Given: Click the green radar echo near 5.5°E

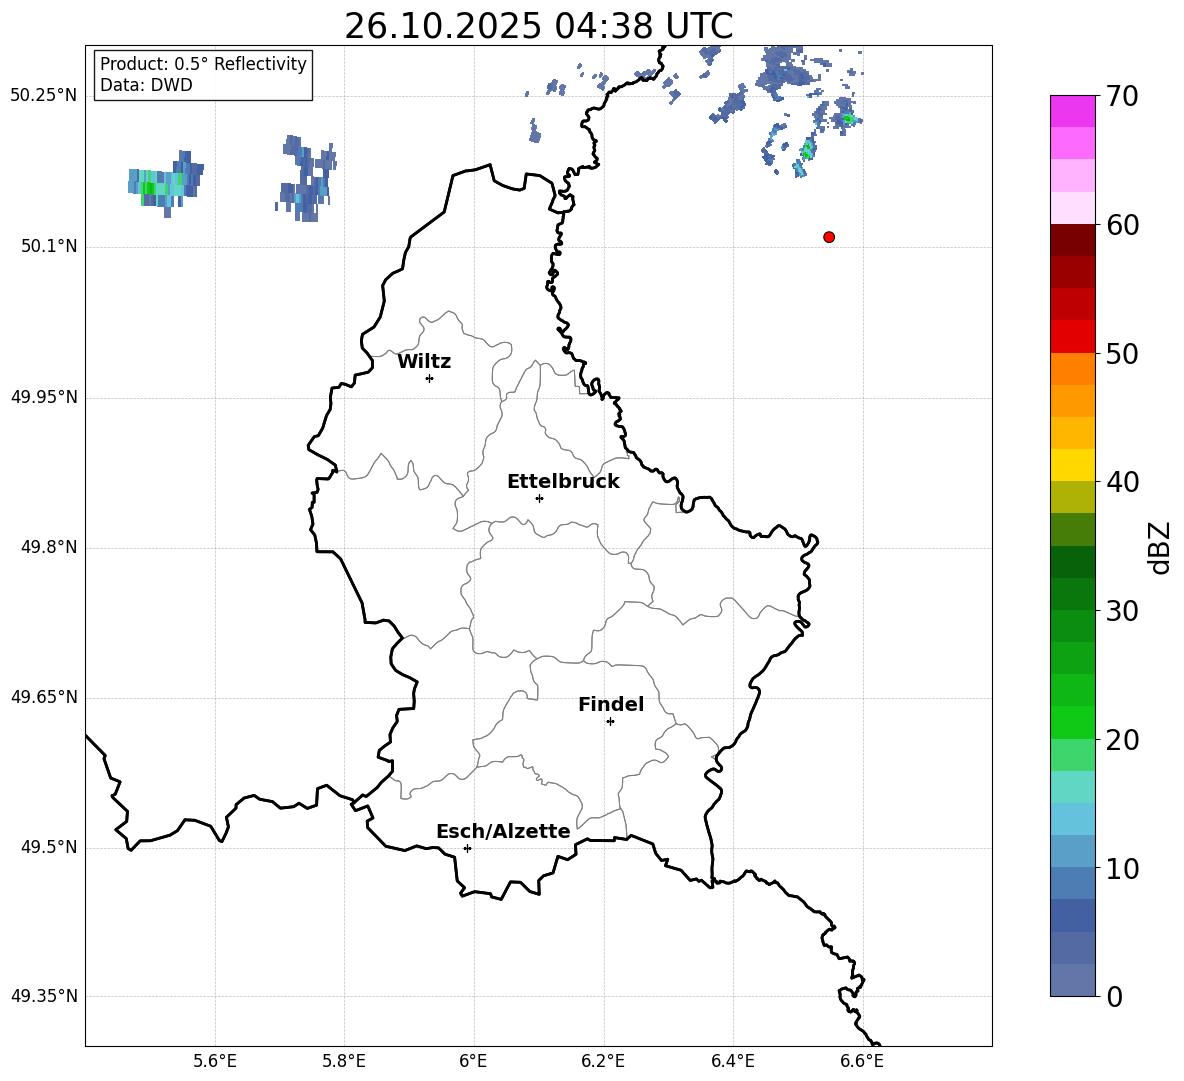Looking at the screenshot, I should 165,183.
